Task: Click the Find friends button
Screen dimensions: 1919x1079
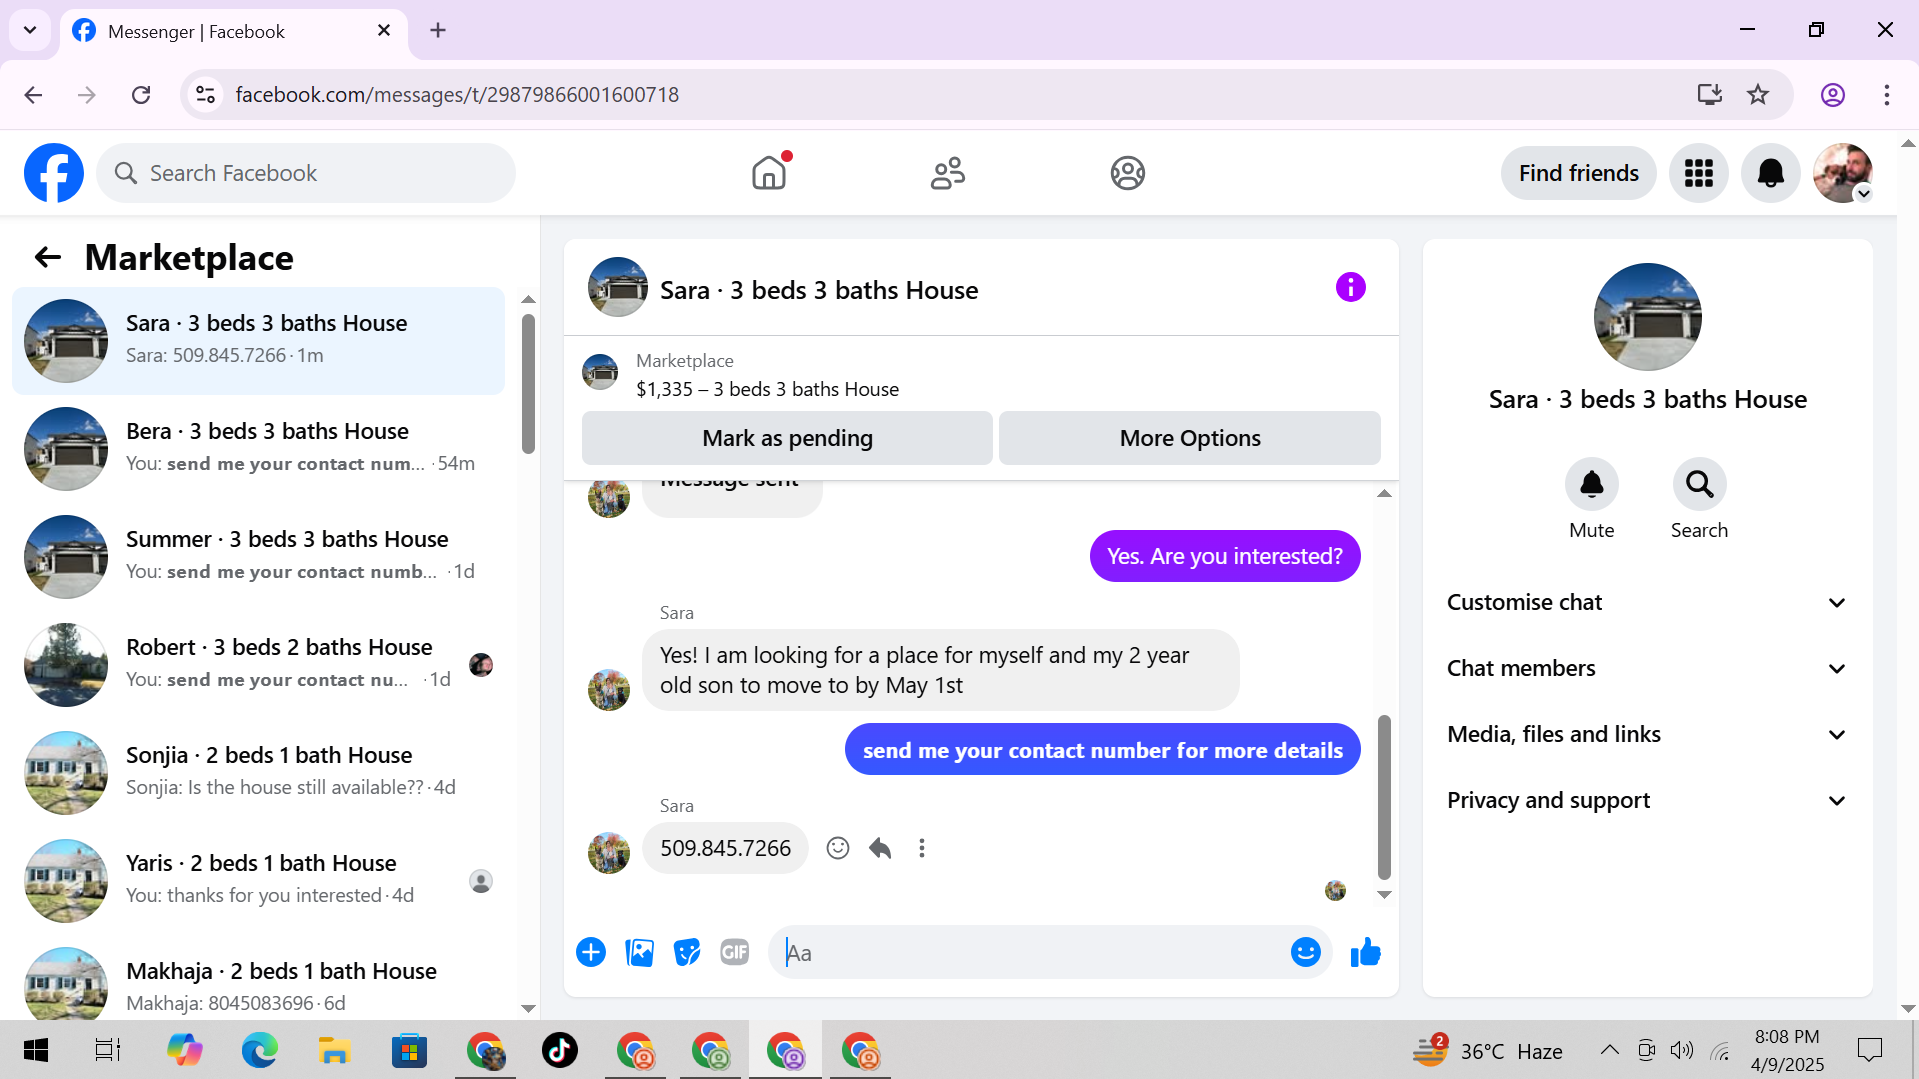Action: 1578,173
